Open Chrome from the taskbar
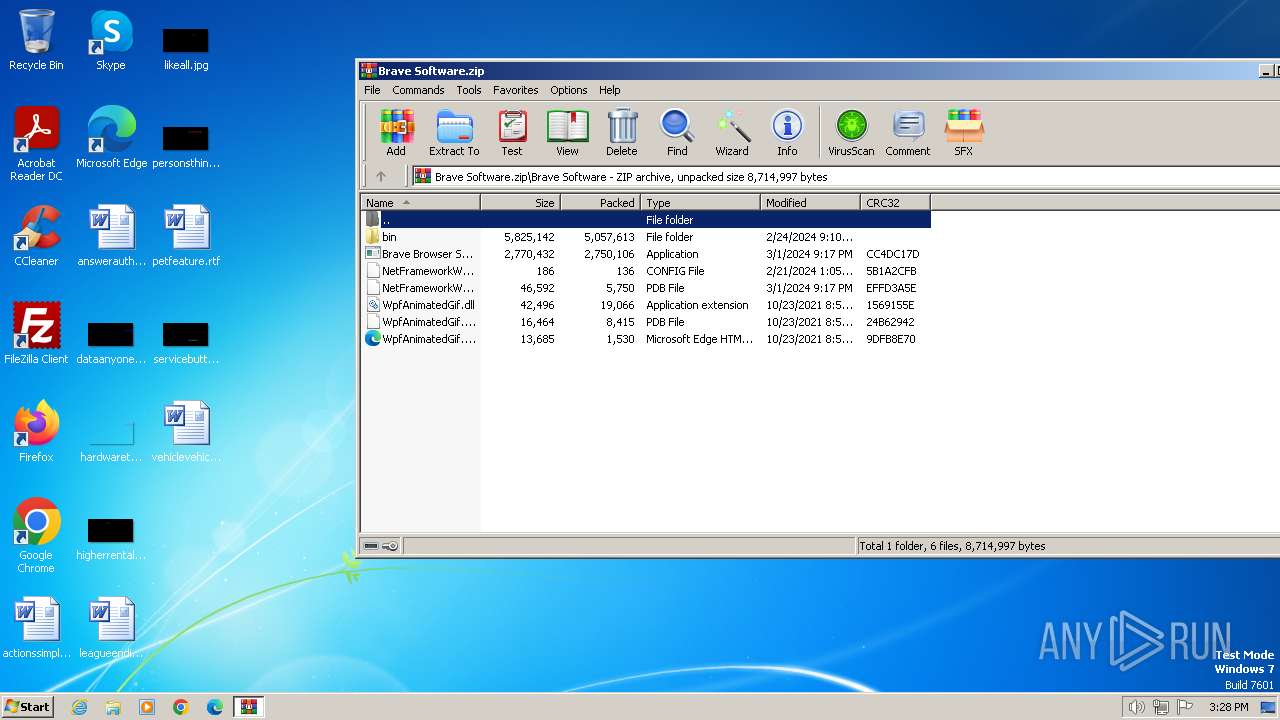 (181, 707)
